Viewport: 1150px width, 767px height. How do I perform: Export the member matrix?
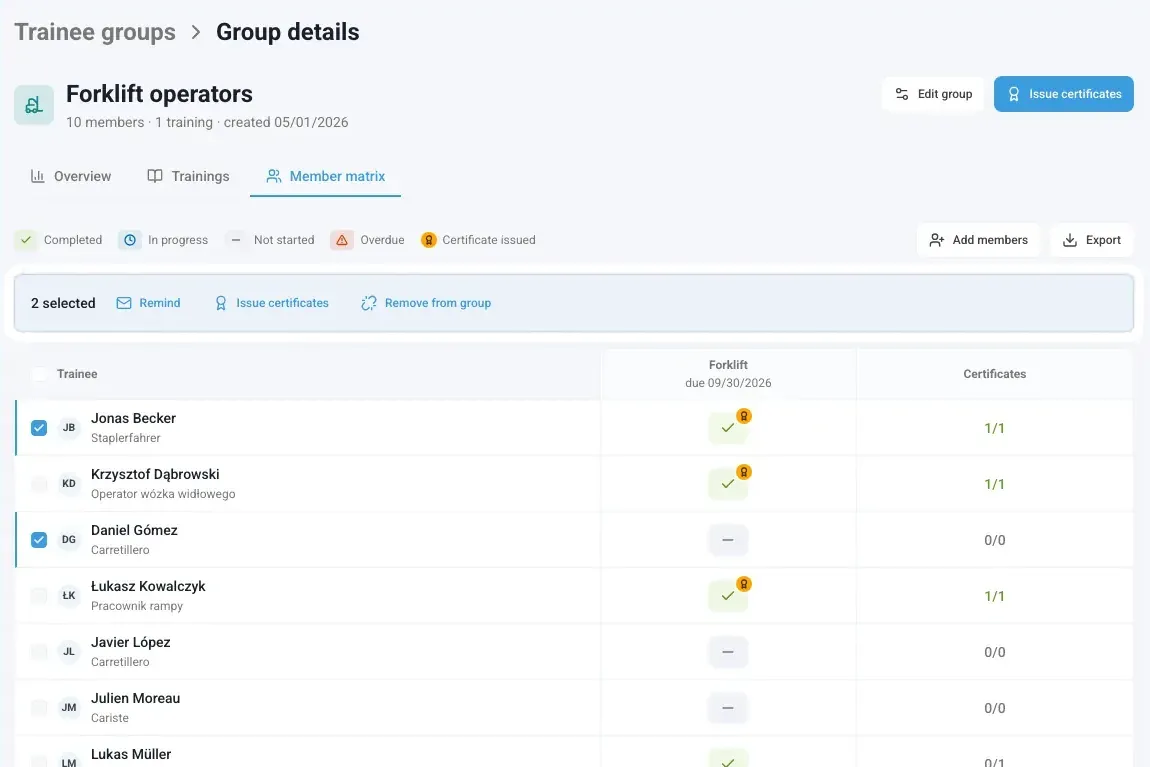[1091, 240]
